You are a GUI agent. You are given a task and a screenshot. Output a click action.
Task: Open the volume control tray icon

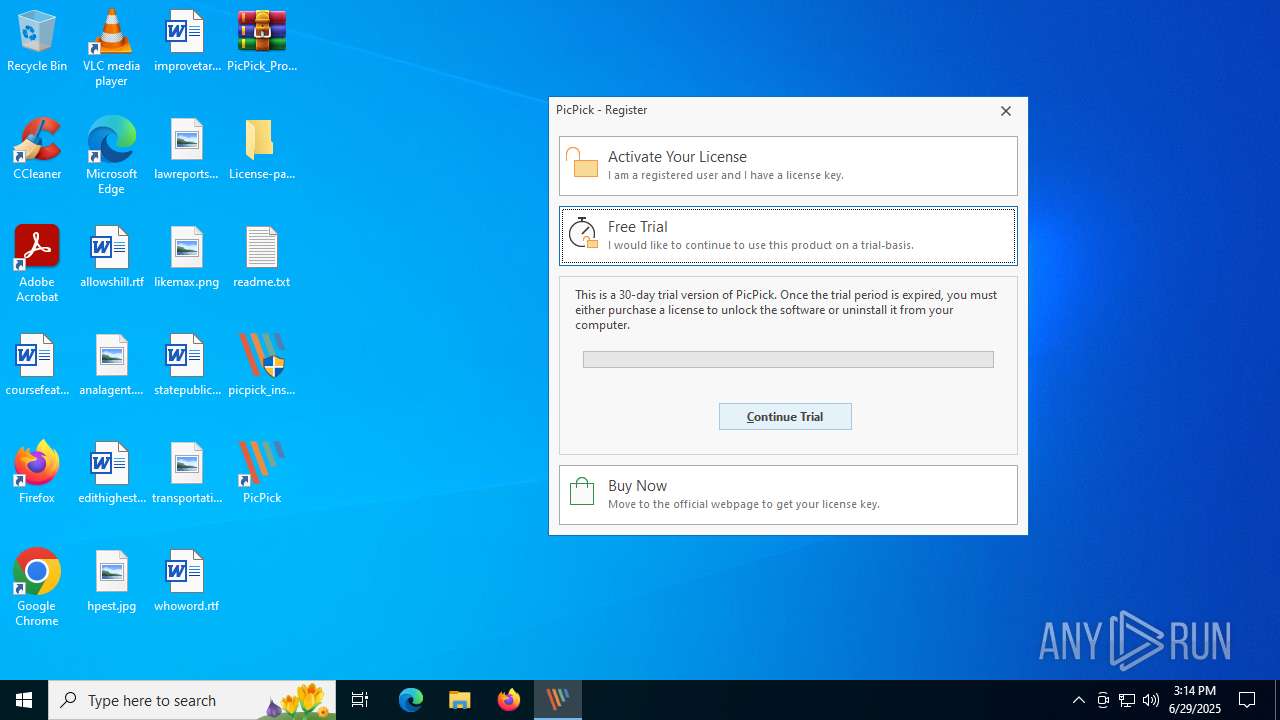1151,700
